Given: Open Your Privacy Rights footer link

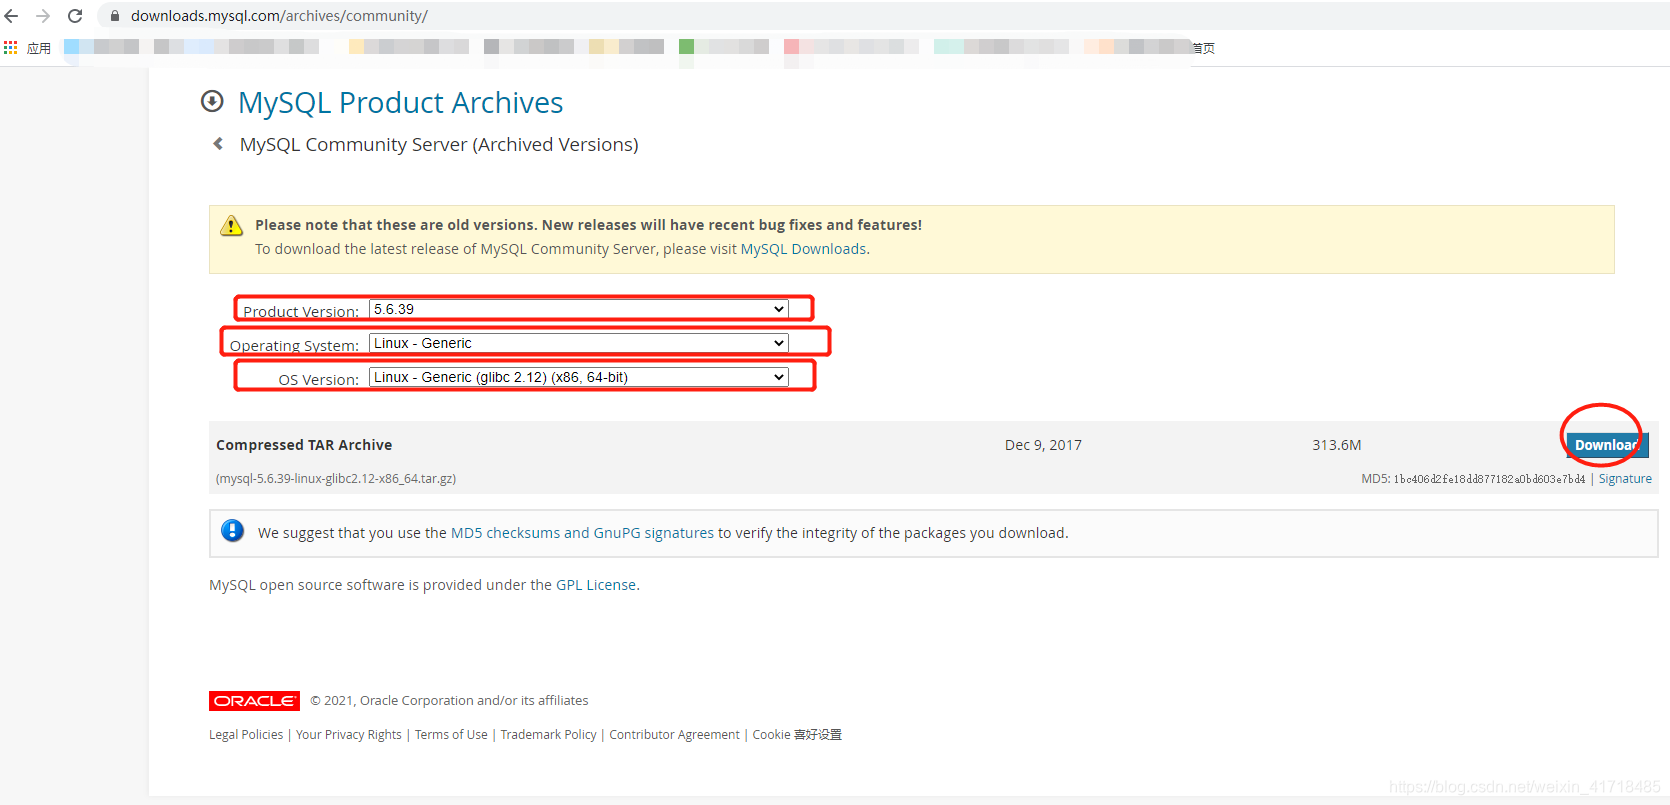Looking at the screenshot, I should [x=349, y=734].
